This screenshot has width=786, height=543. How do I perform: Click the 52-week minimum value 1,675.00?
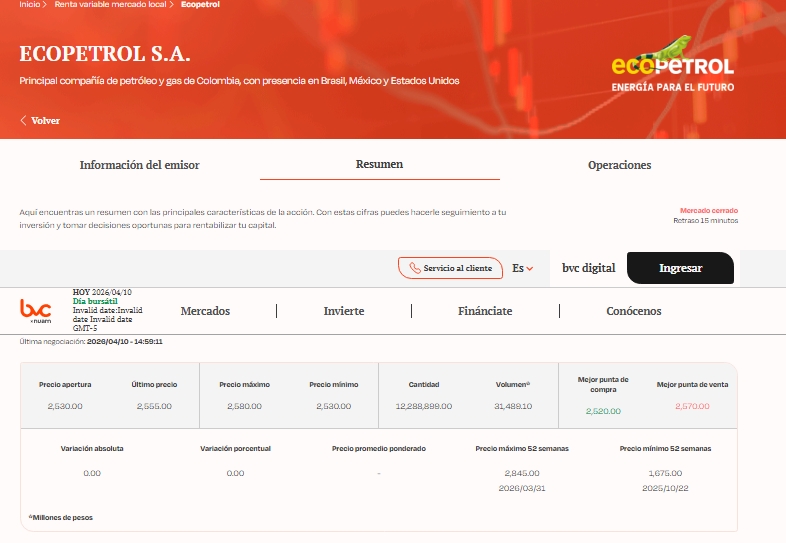pyautogui.click(x=665, y=473)
